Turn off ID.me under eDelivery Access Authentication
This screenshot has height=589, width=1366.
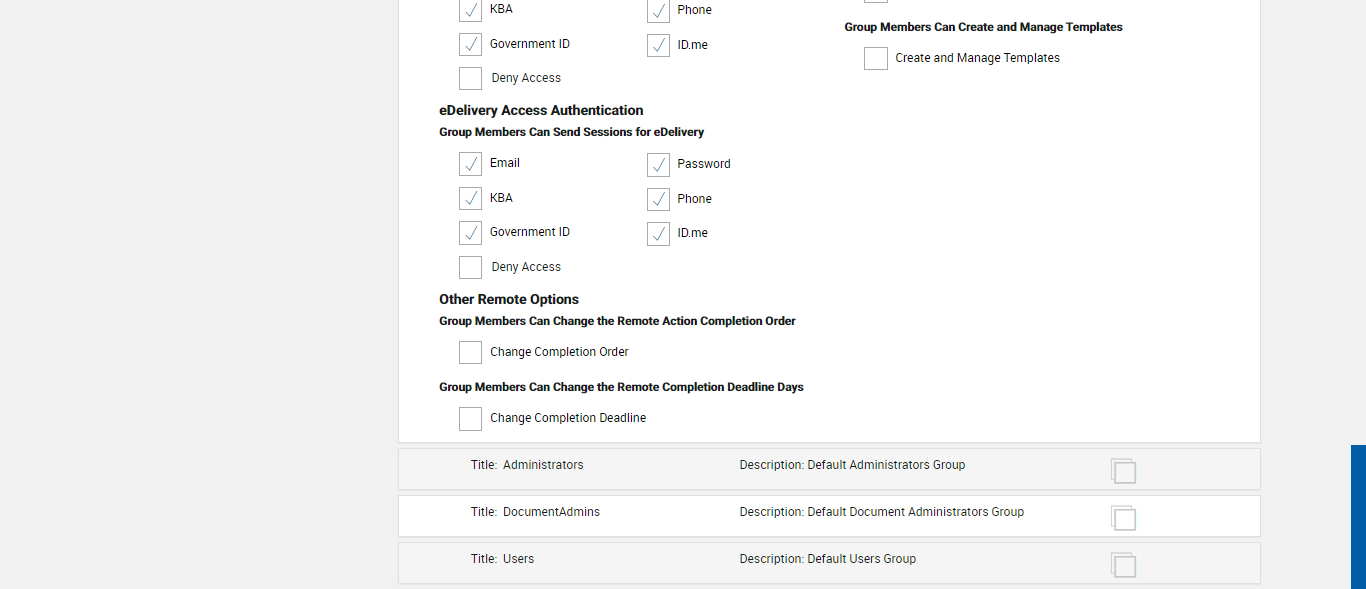click(658, 234)
